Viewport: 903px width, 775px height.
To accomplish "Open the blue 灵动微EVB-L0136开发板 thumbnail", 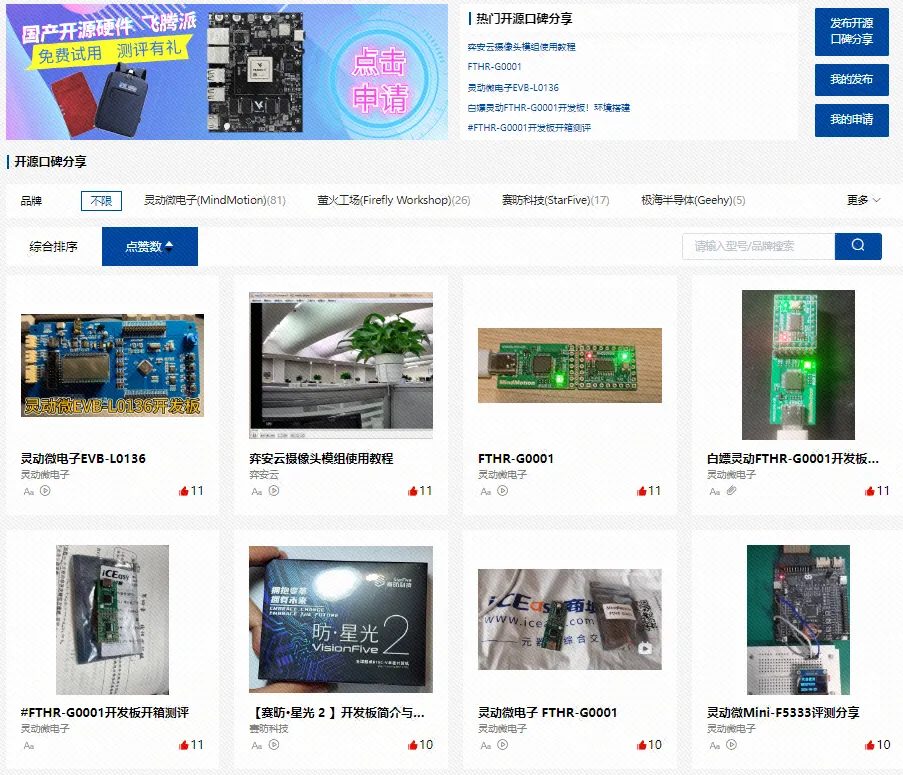I will point(112,365).
